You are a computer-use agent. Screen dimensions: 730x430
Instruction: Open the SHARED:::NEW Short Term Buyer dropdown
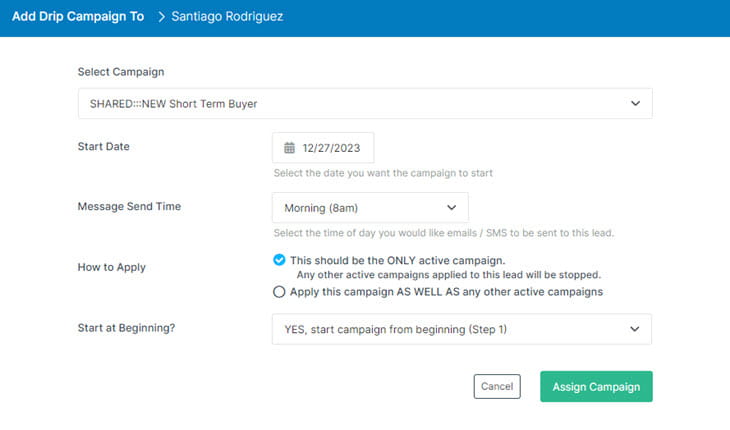365,103
